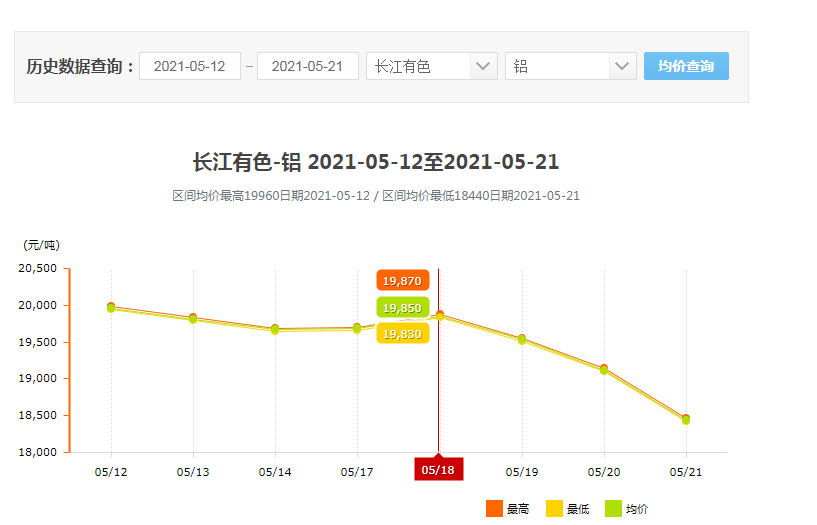Click the green 19,850 tooltip label

click(403, 308)
